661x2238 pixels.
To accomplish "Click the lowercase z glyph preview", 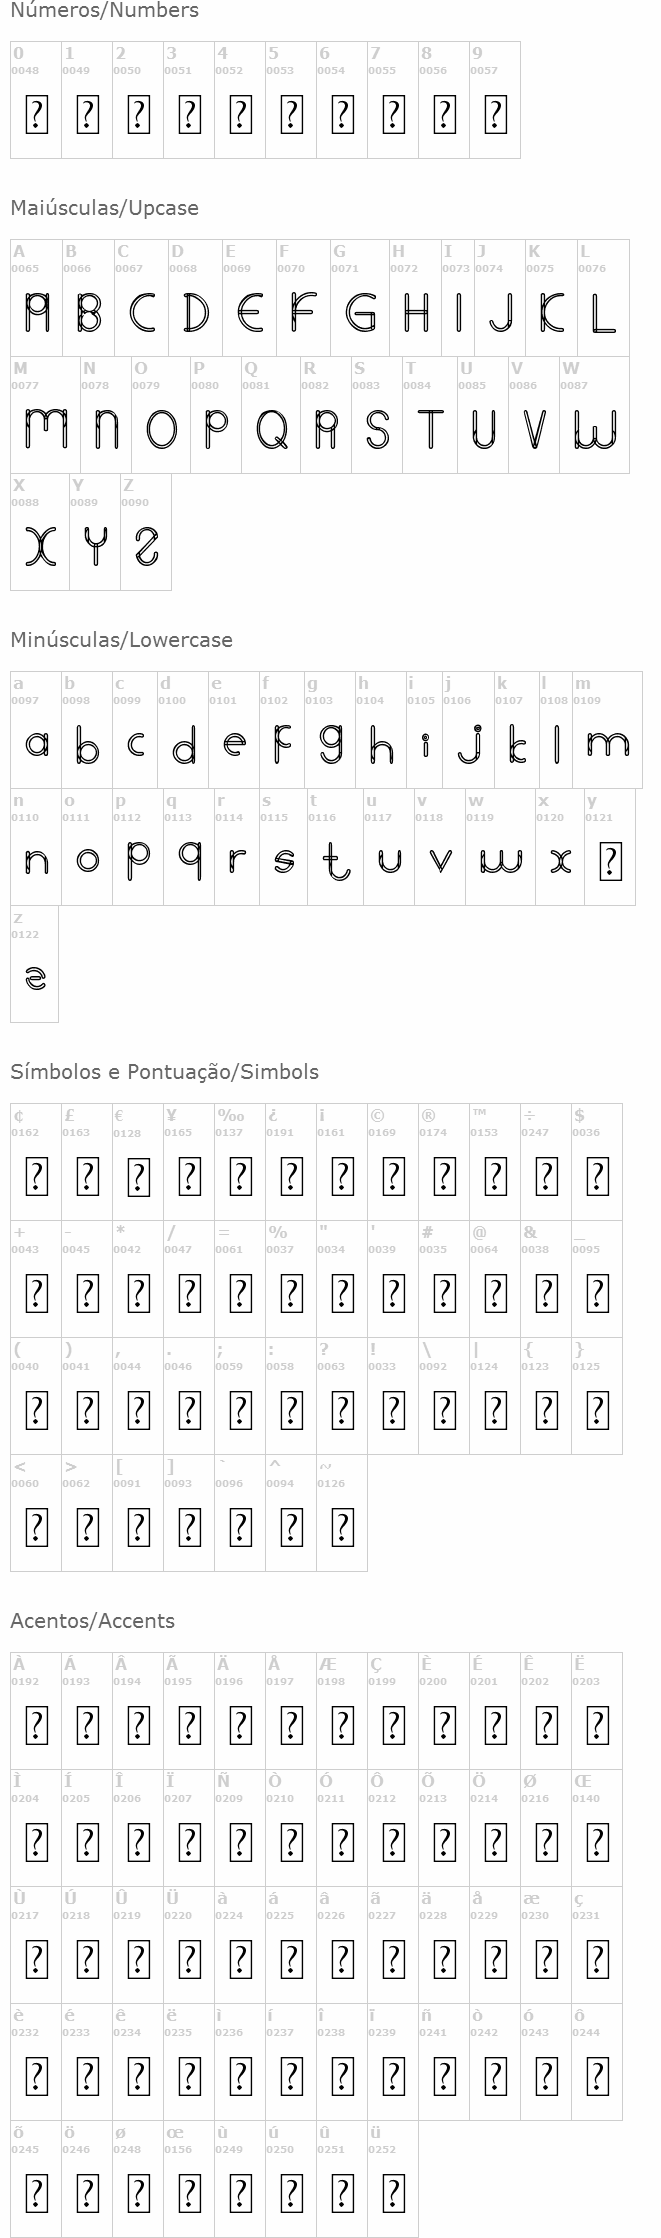I will (35, 977).
